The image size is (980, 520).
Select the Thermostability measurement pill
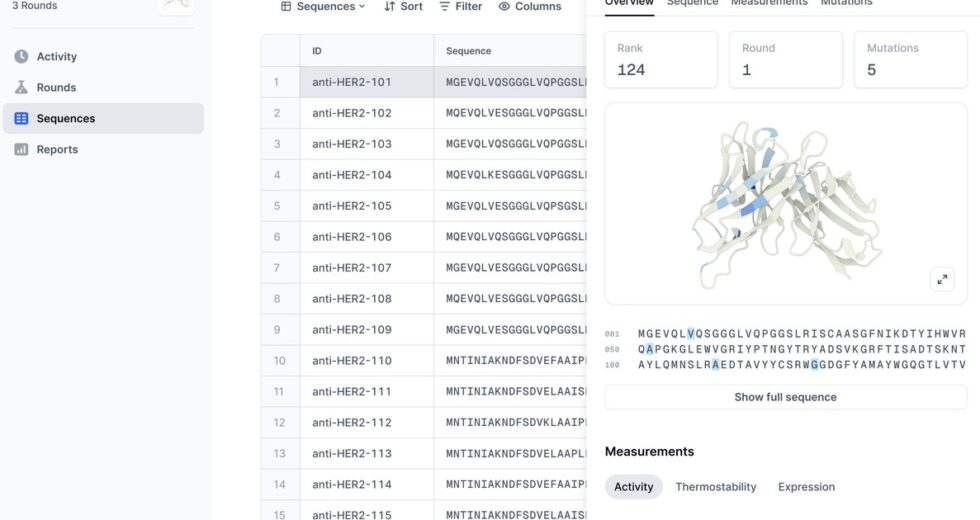tap(716, 487)
